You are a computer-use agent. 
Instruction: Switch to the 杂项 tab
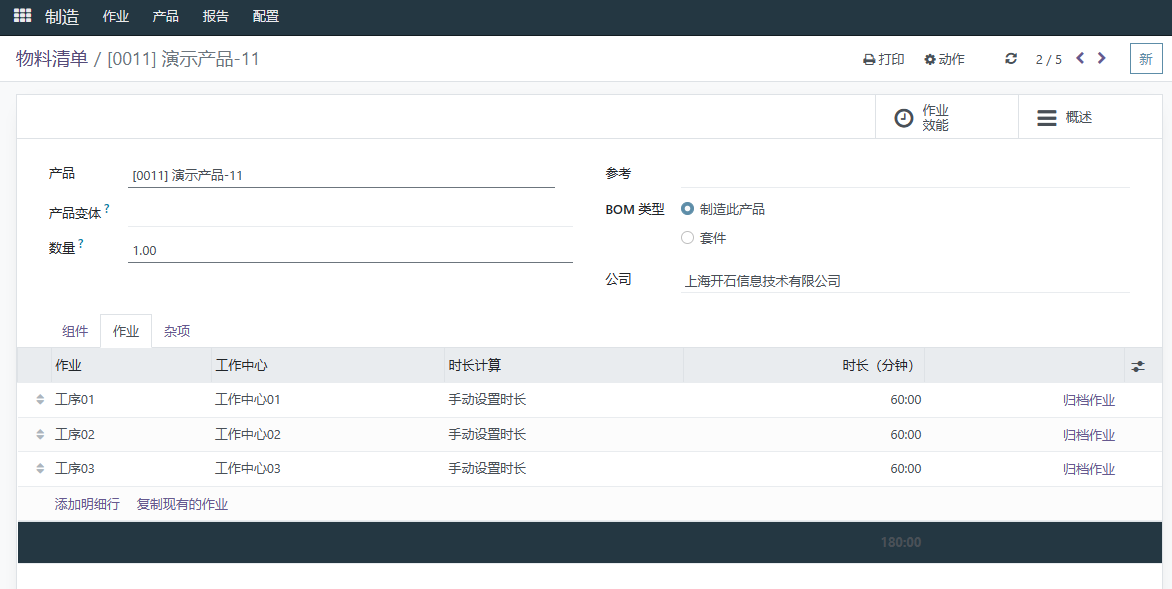[177, 331]
